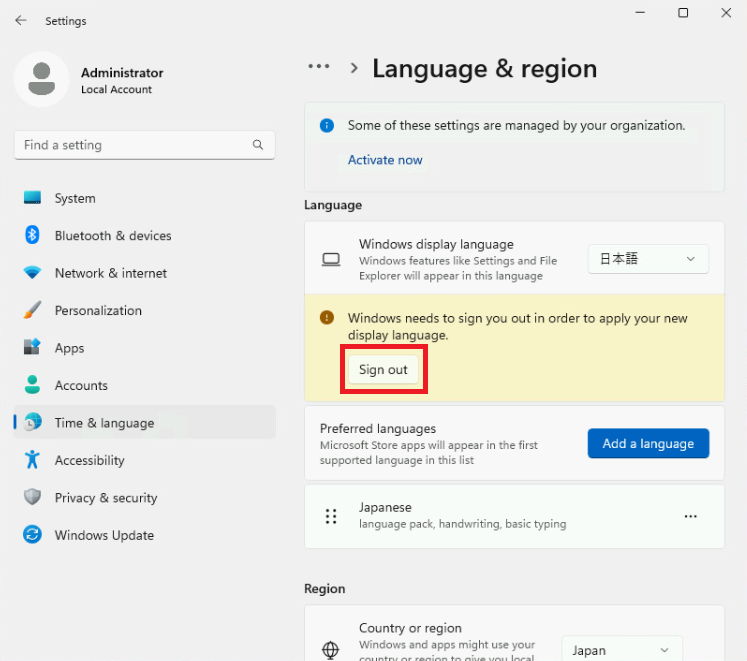The image size is (747, 661).
Task: Open System settings category
Action: [145, 198]
